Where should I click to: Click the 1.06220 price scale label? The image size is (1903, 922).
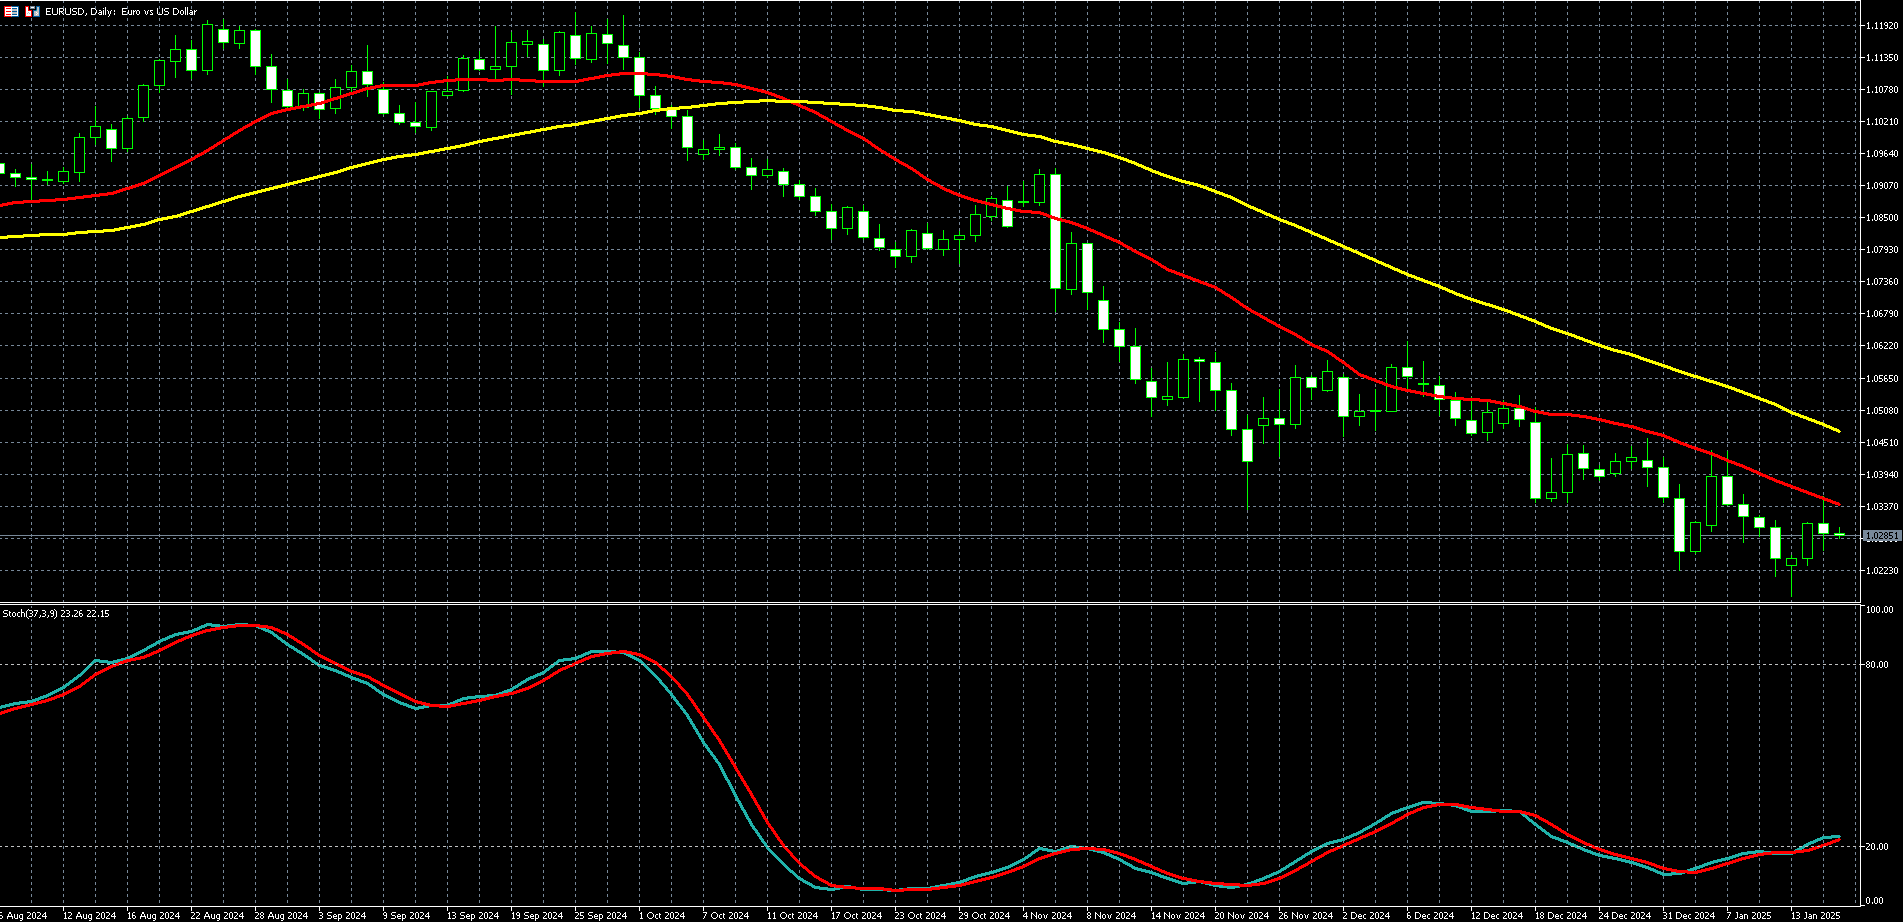(x=1881, y=346)
